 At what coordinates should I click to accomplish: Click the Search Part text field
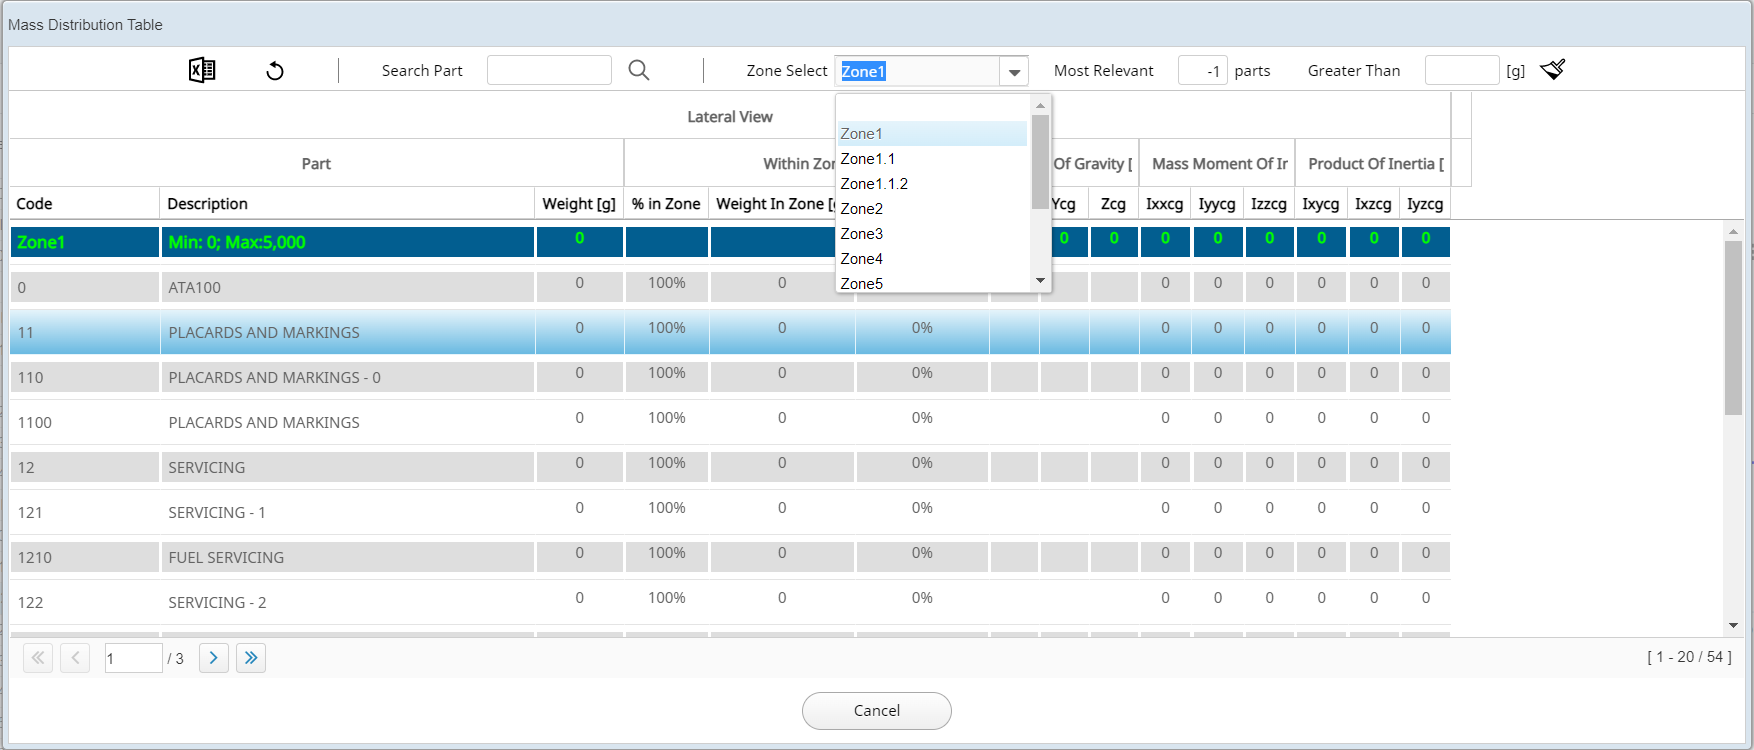pyautogui.click(x=549, y=70)
